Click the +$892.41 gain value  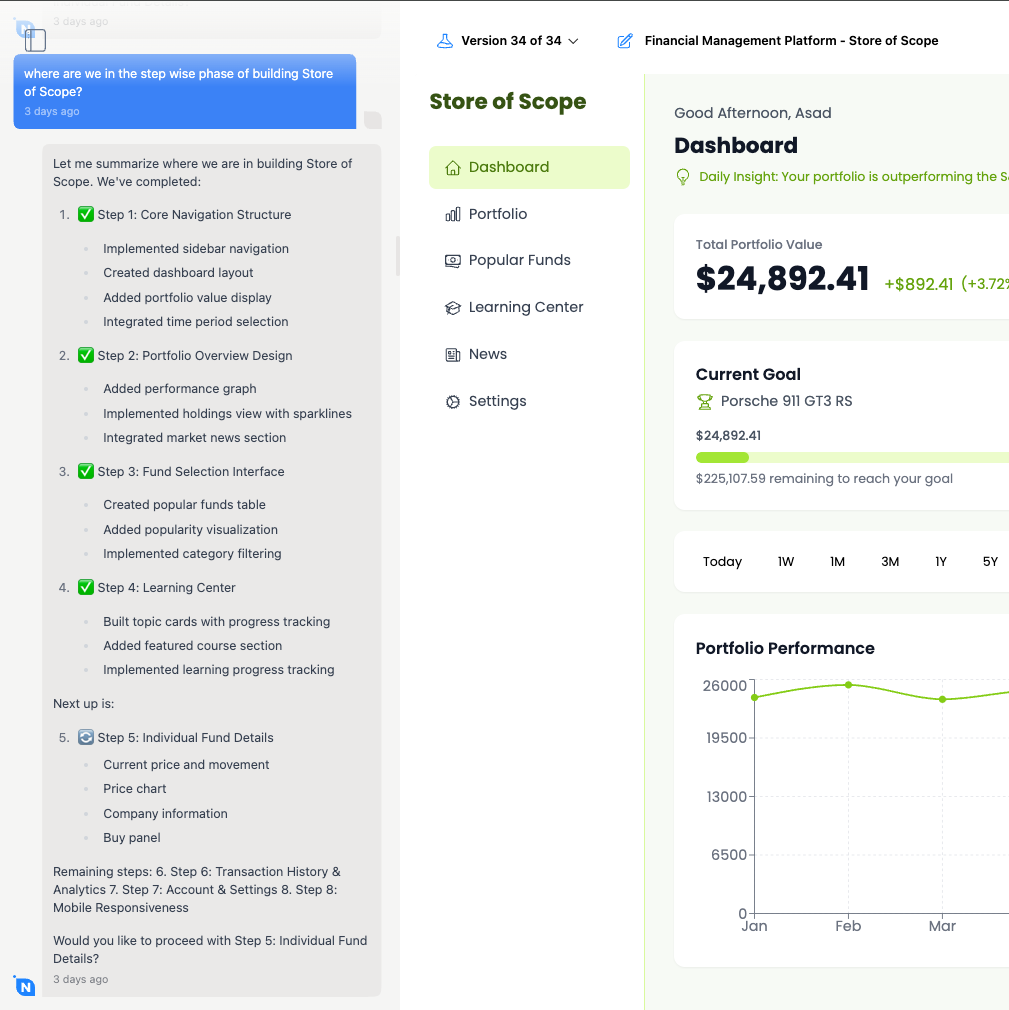pos(918,284)
